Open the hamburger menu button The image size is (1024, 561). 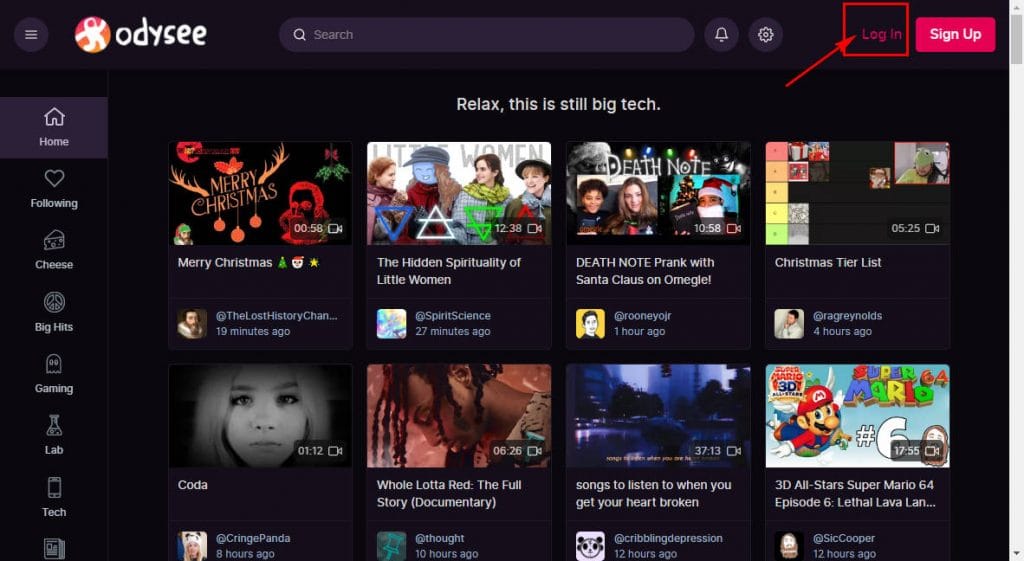click(31, 35)
